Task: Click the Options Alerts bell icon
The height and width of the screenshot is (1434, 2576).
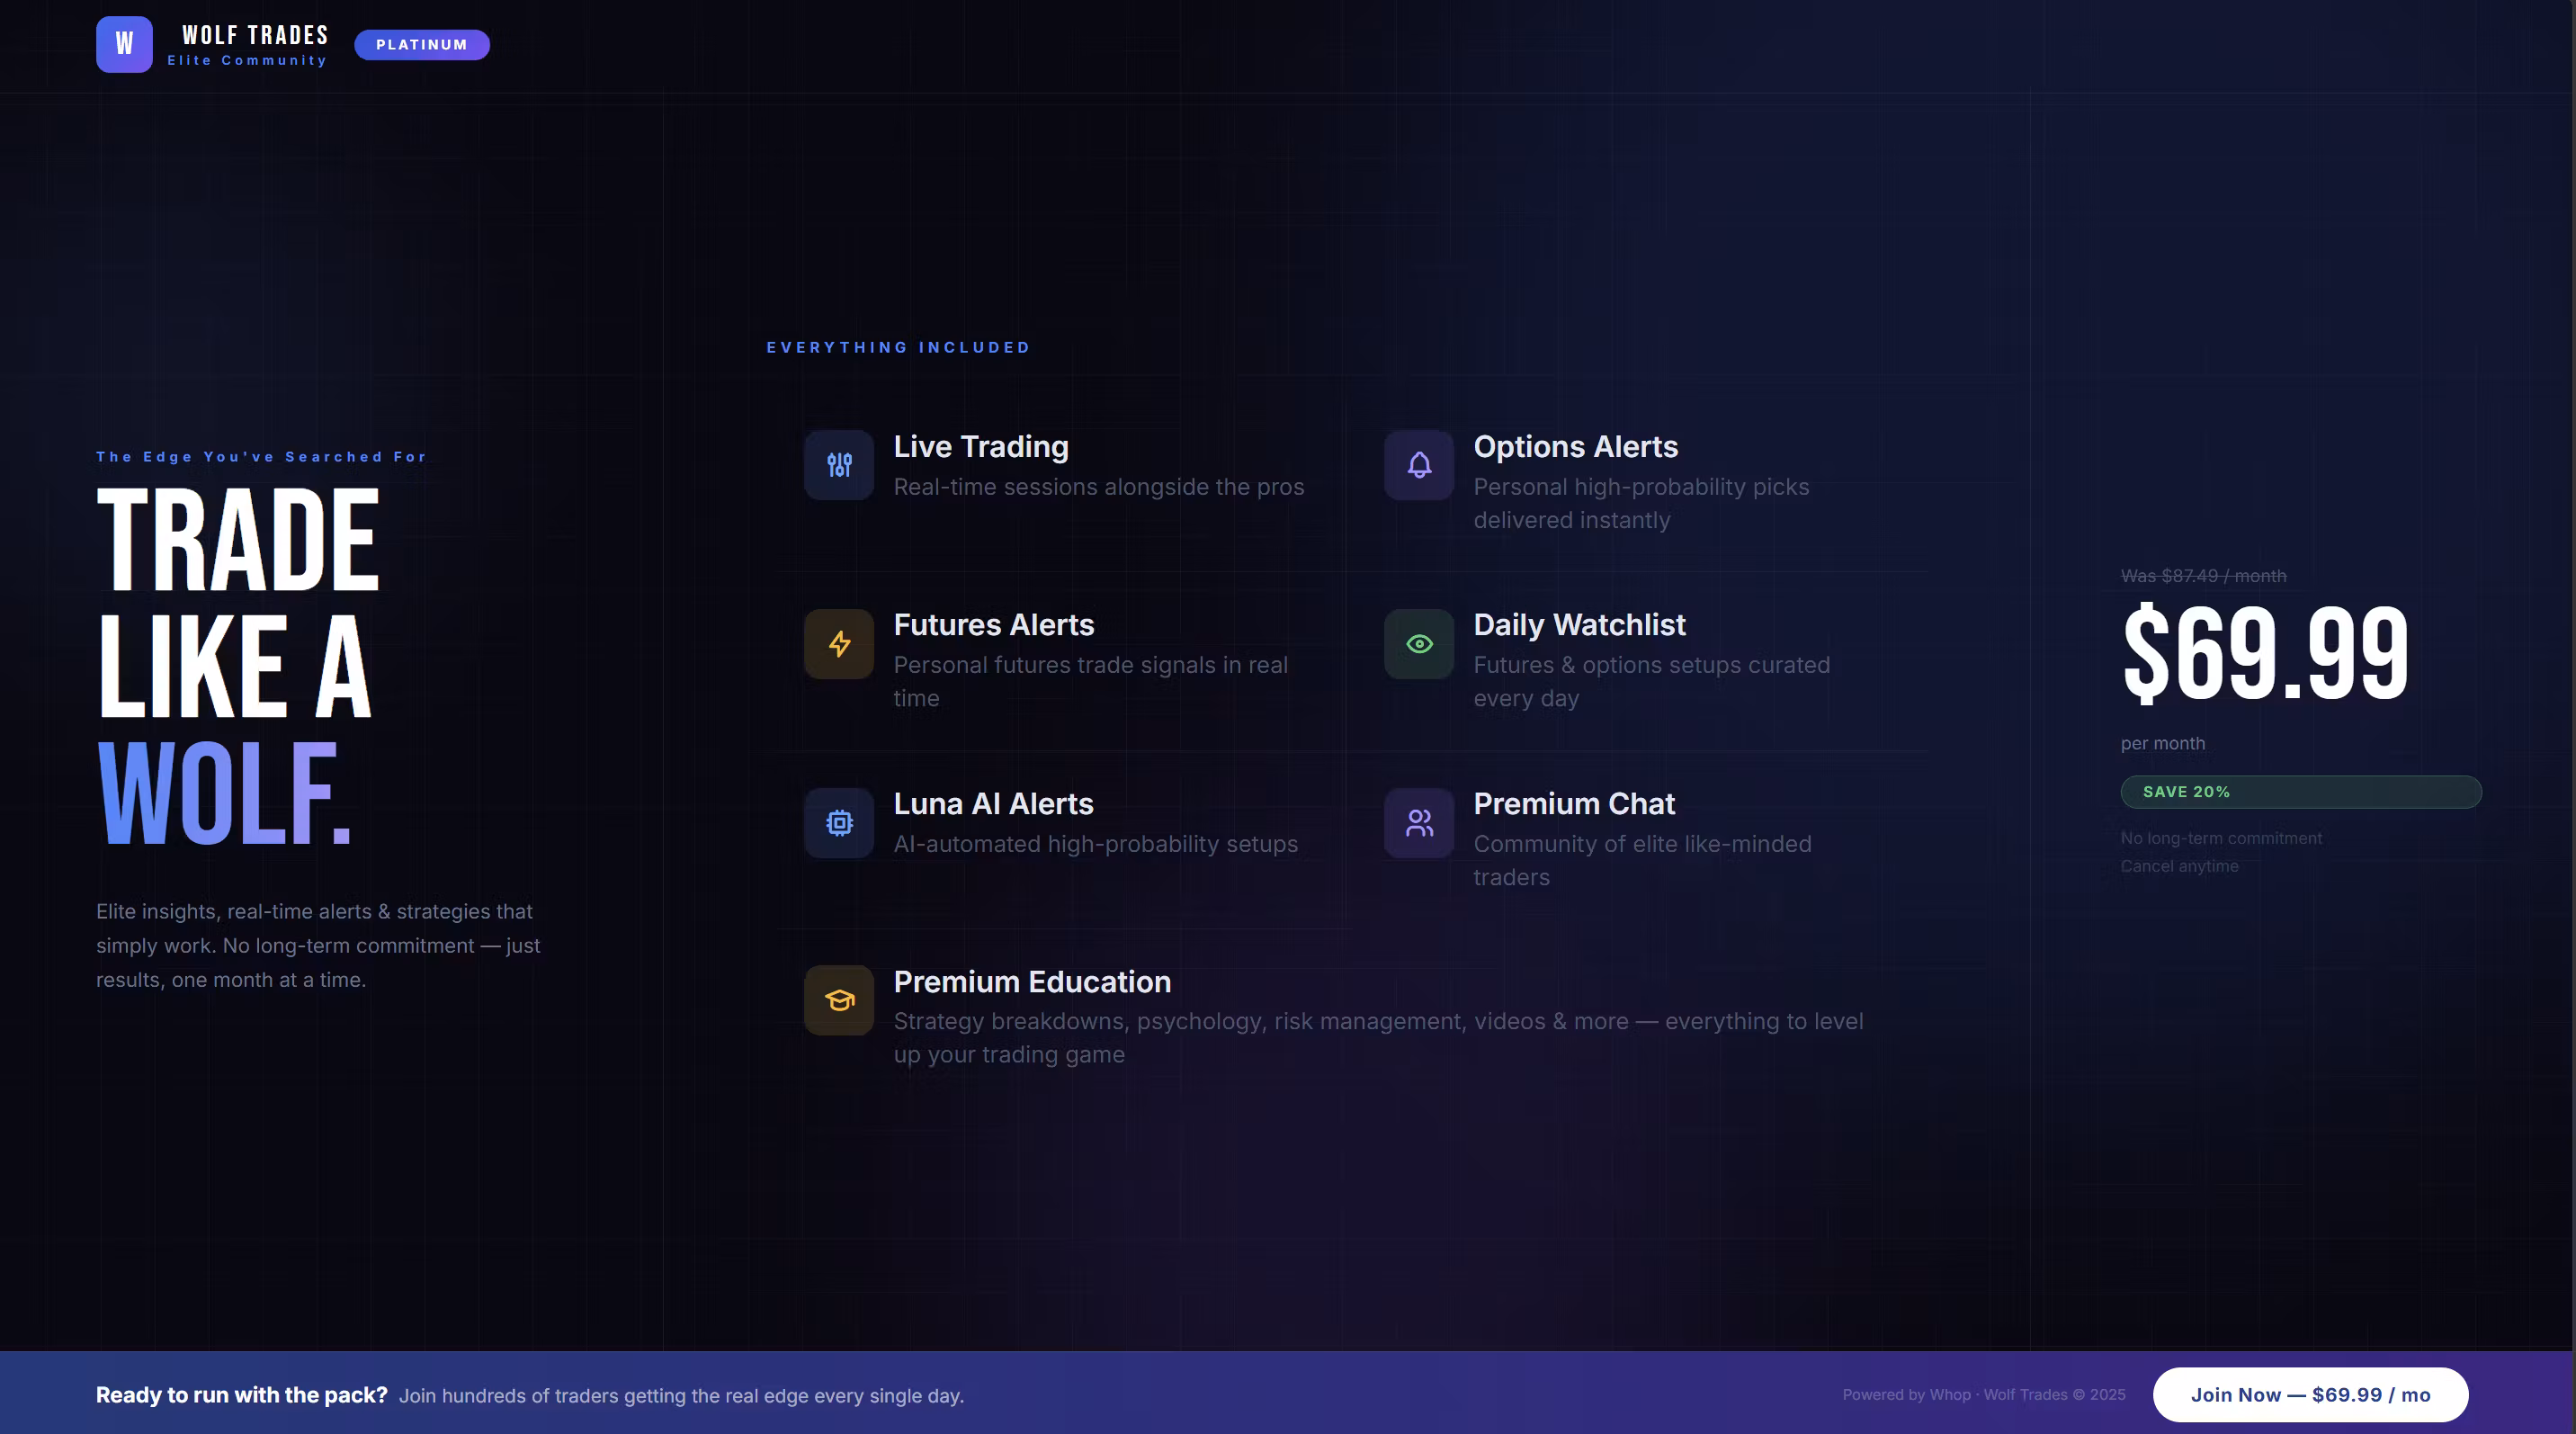Action: tap(1419, 465)
